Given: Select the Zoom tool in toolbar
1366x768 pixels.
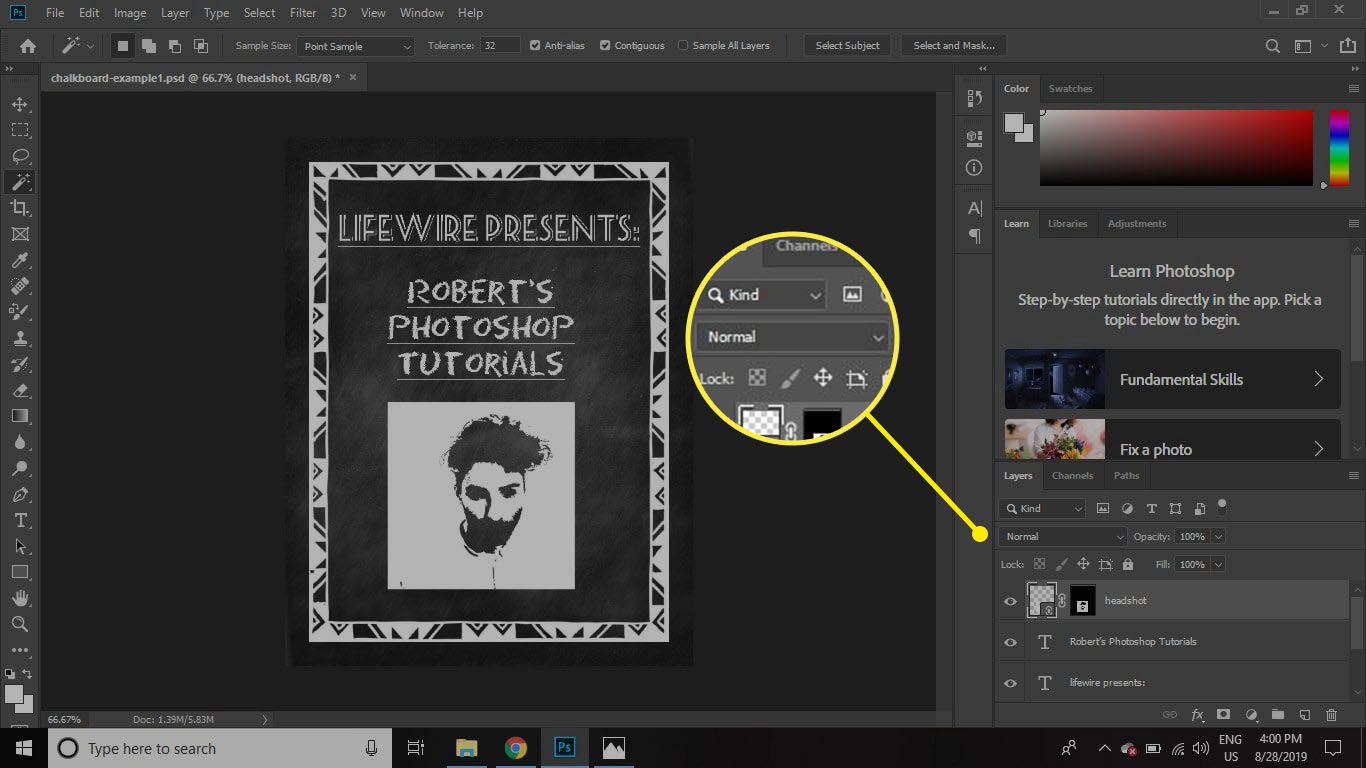Looking at the screenshot, I should [19, 624].
